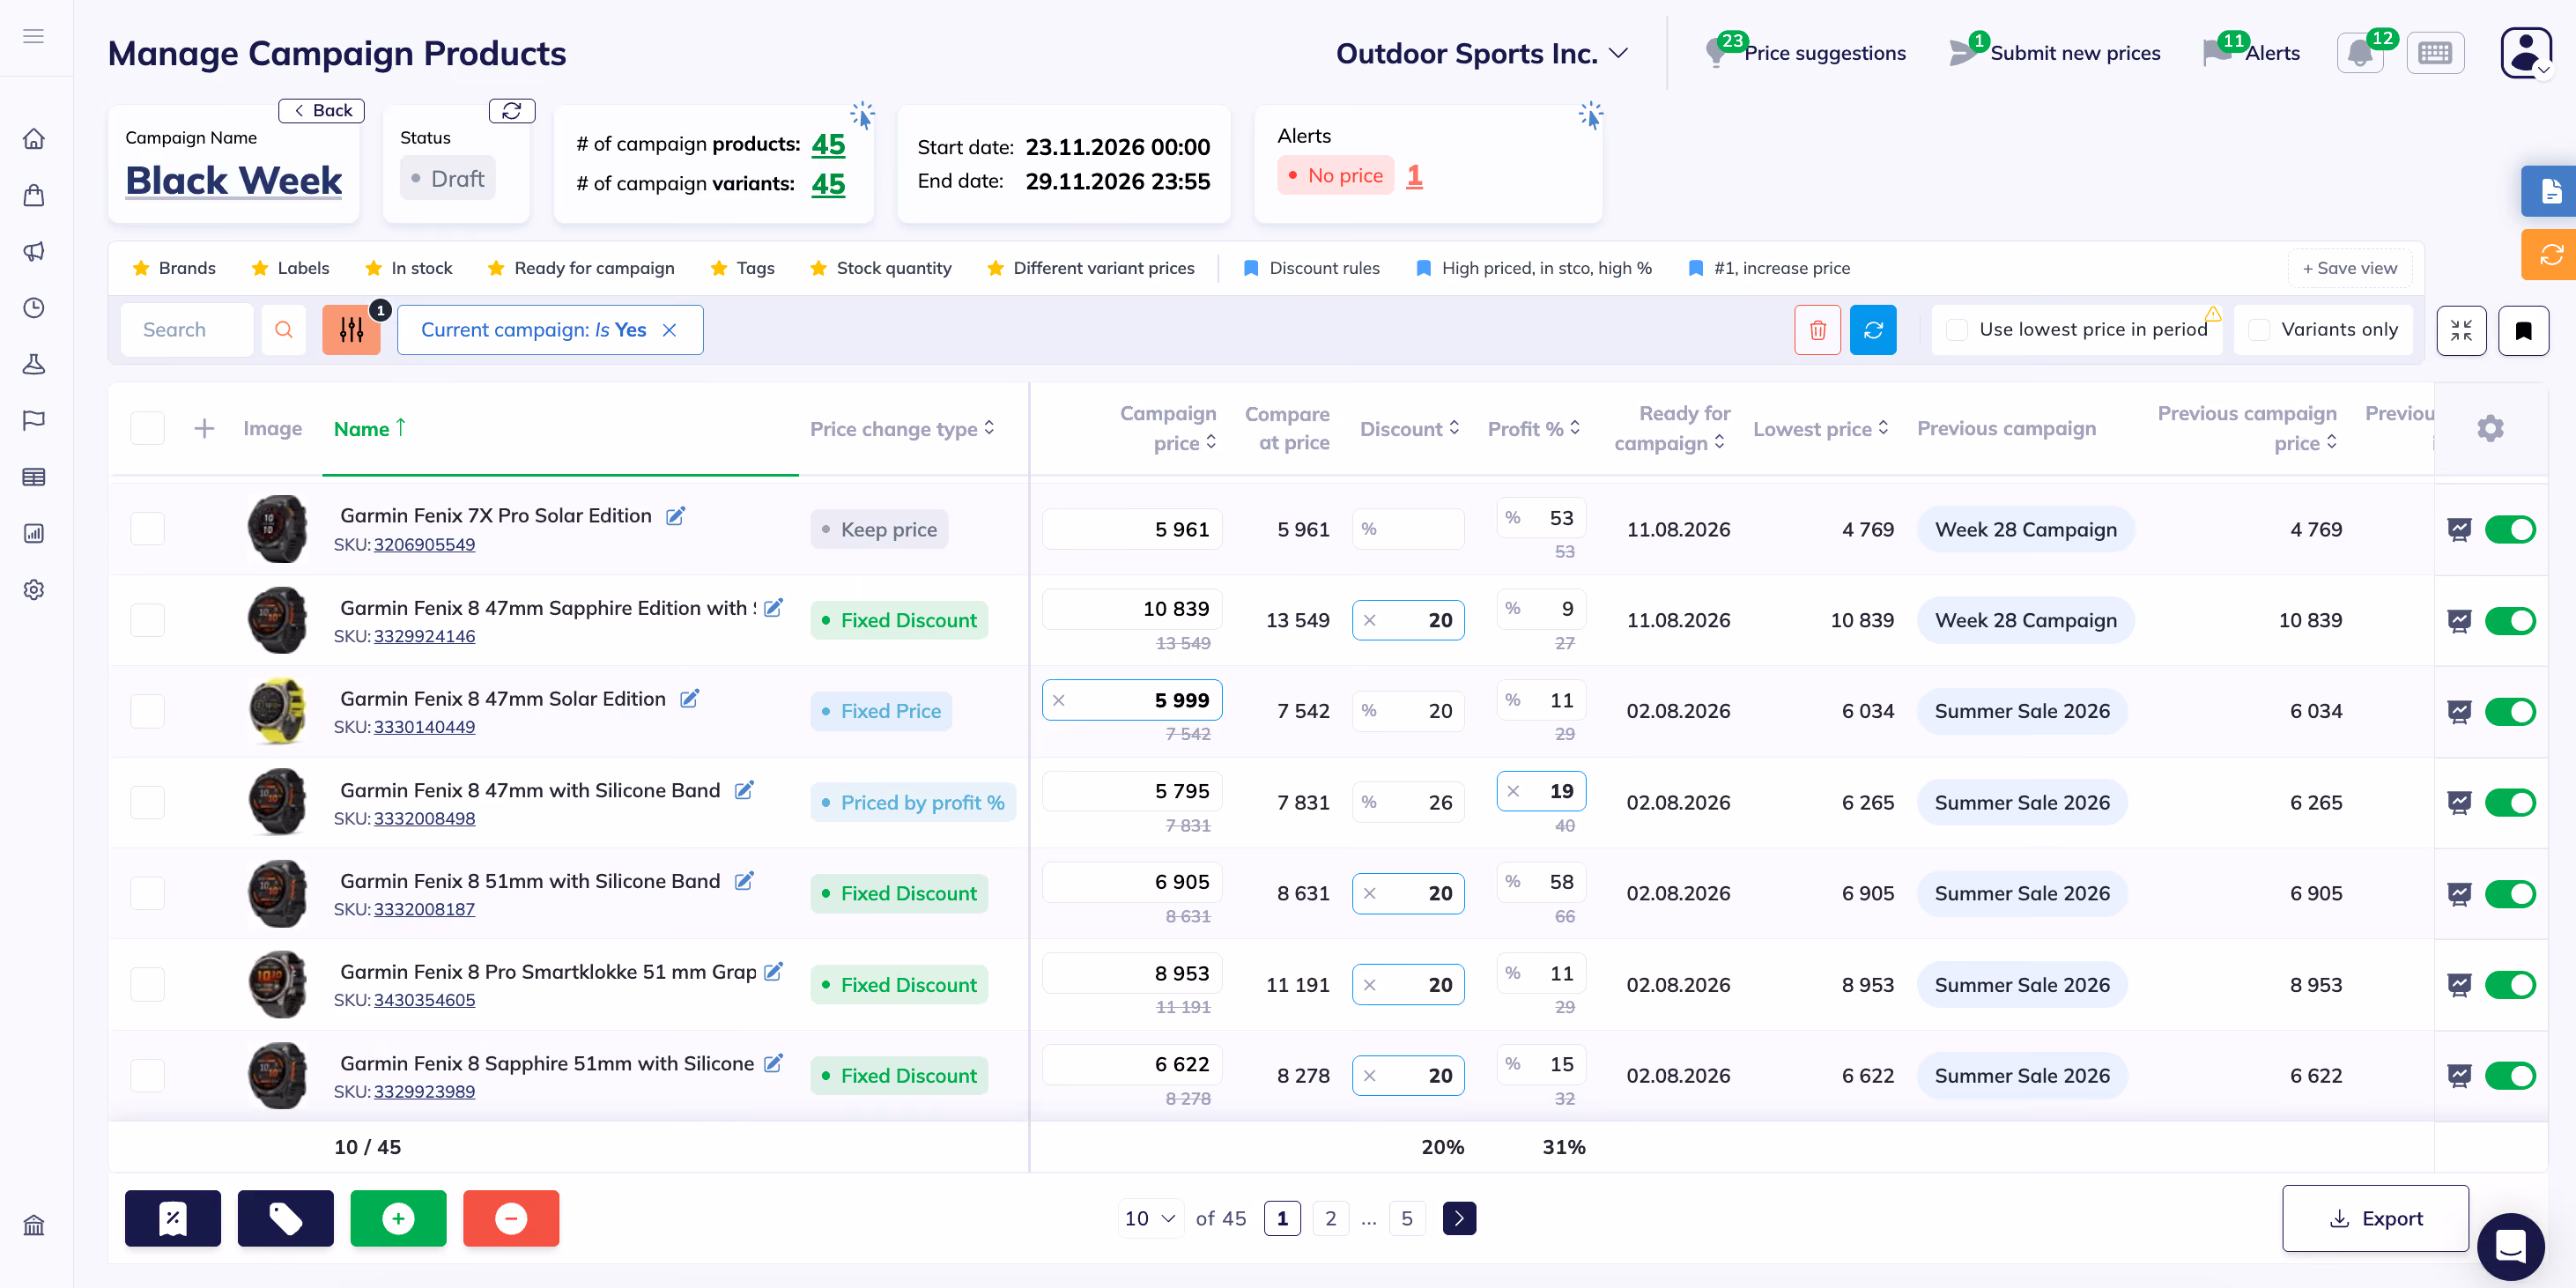2576x1288 pixels.
Task: Expand Outdoor Sports Inc. company dropdown
Action: point(1482,53)
